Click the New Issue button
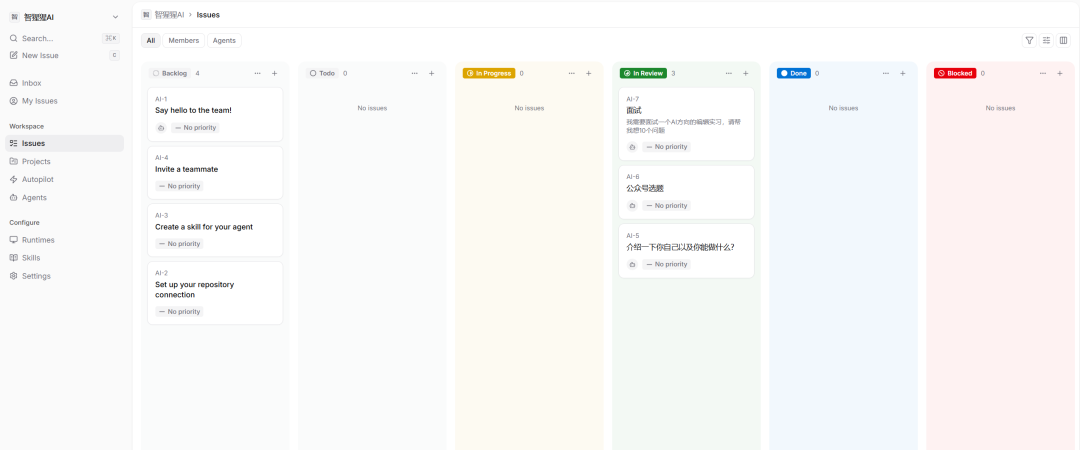The image size is (1080, 450). (40, 55)
